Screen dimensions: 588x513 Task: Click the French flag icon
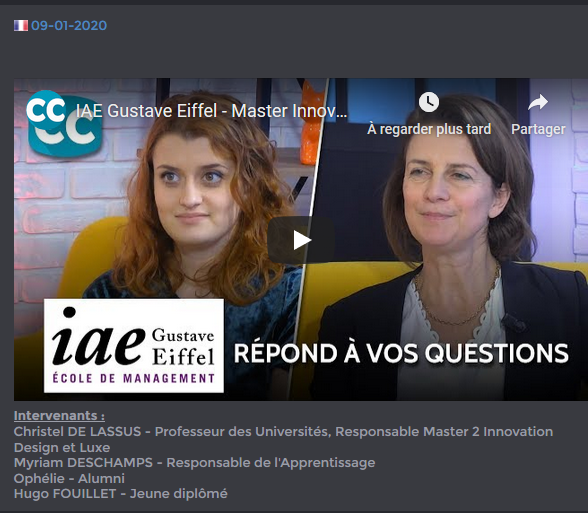pos(21,26)
